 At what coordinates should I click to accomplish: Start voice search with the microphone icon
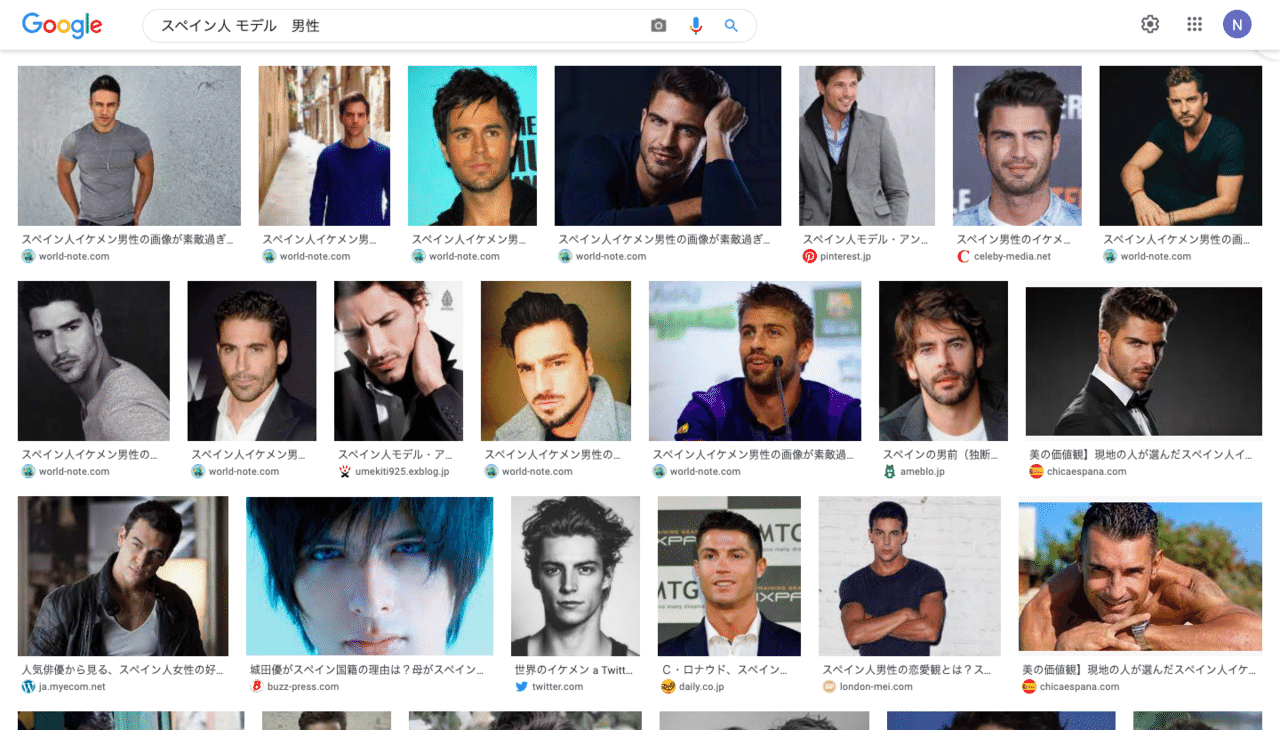(x=696, y=26)
